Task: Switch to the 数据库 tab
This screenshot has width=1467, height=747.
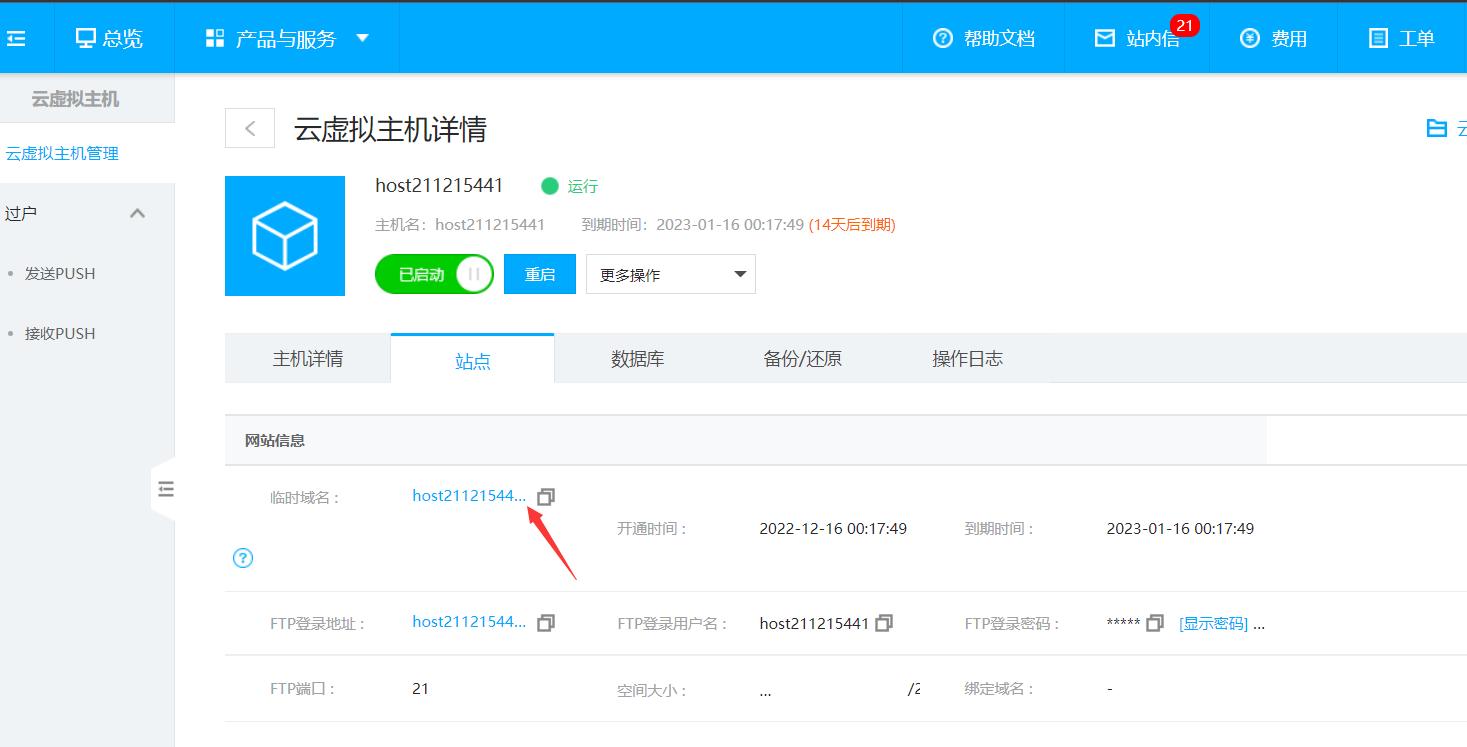Action: point(637,358)
